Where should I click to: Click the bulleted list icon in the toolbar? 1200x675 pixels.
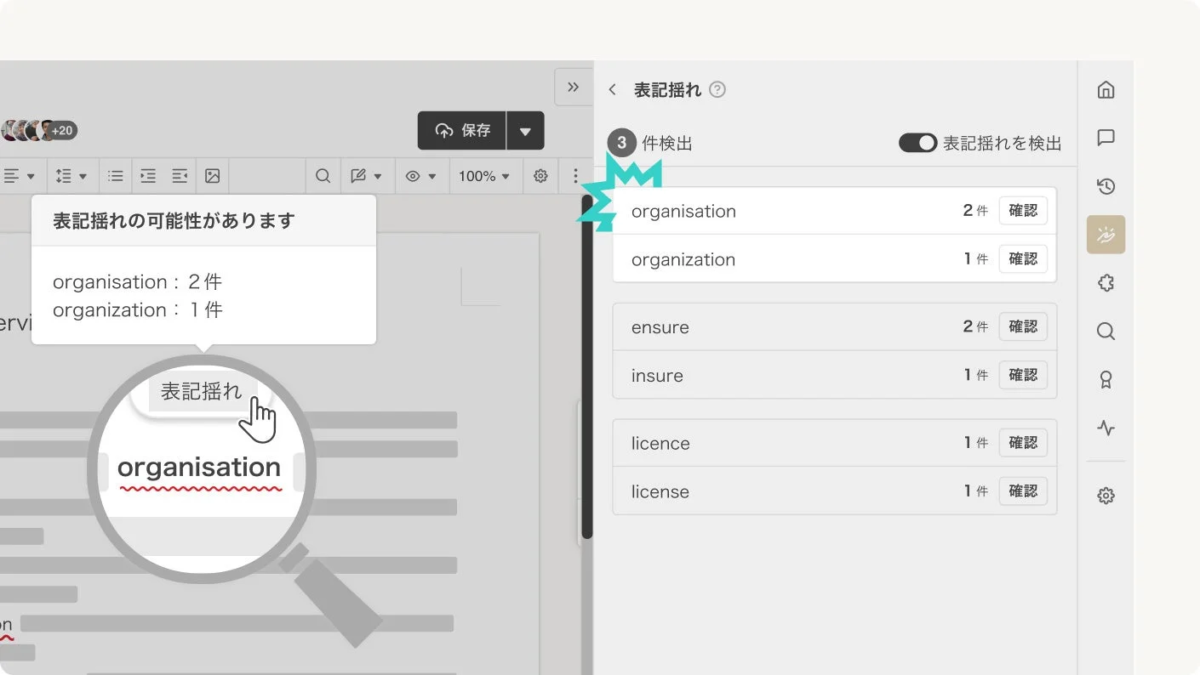tap(115, 176)
